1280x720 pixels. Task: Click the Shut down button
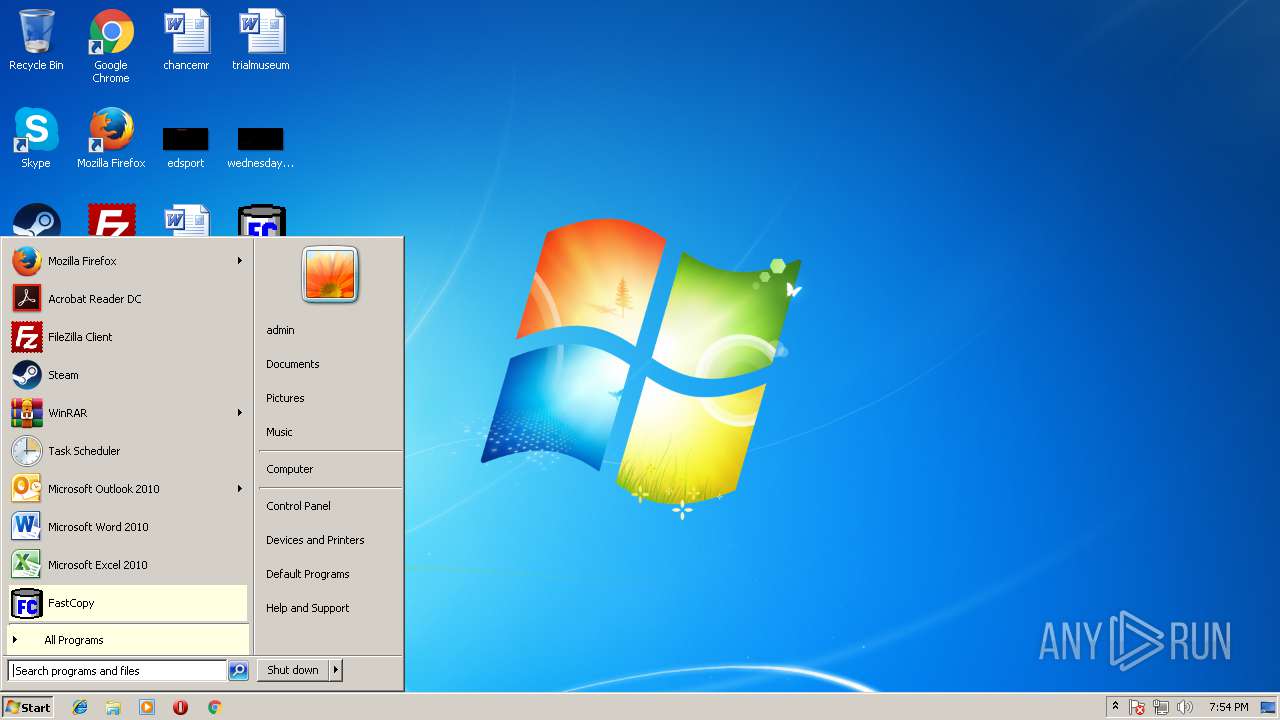pyautogui.click(x=293, y=670)
